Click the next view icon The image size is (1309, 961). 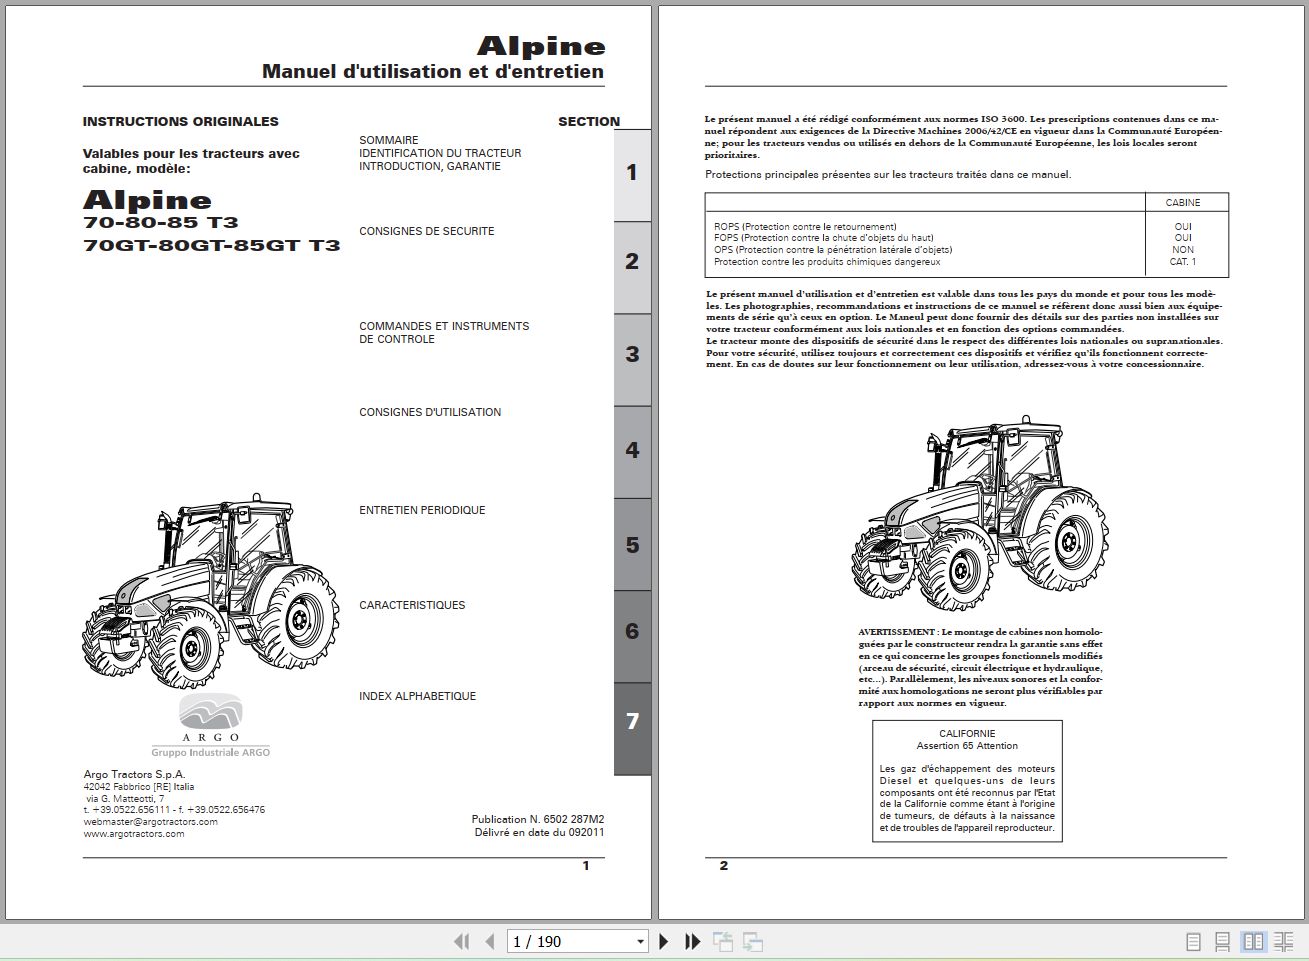point(753,941)
